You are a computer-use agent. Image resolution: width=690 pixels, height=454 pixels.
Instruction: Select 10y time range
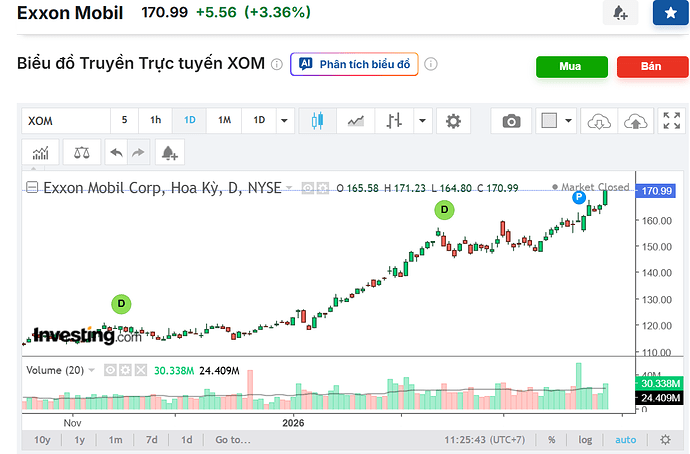click(x=42, y=440)
